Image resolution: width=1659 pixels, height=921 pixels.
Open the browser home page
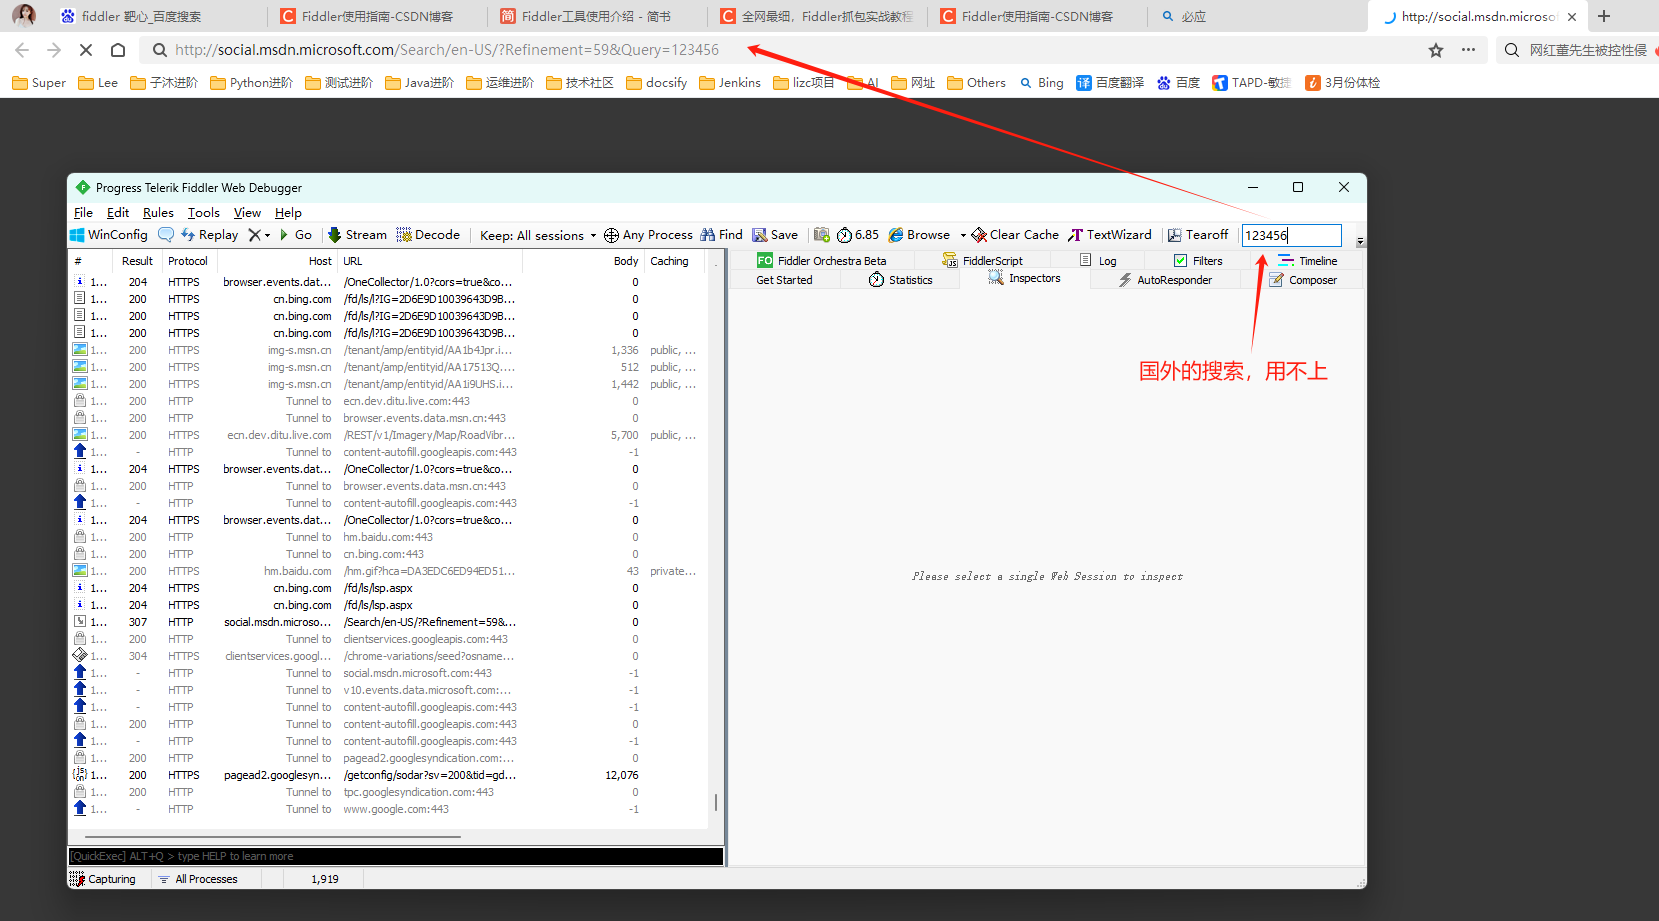(118, 50)
